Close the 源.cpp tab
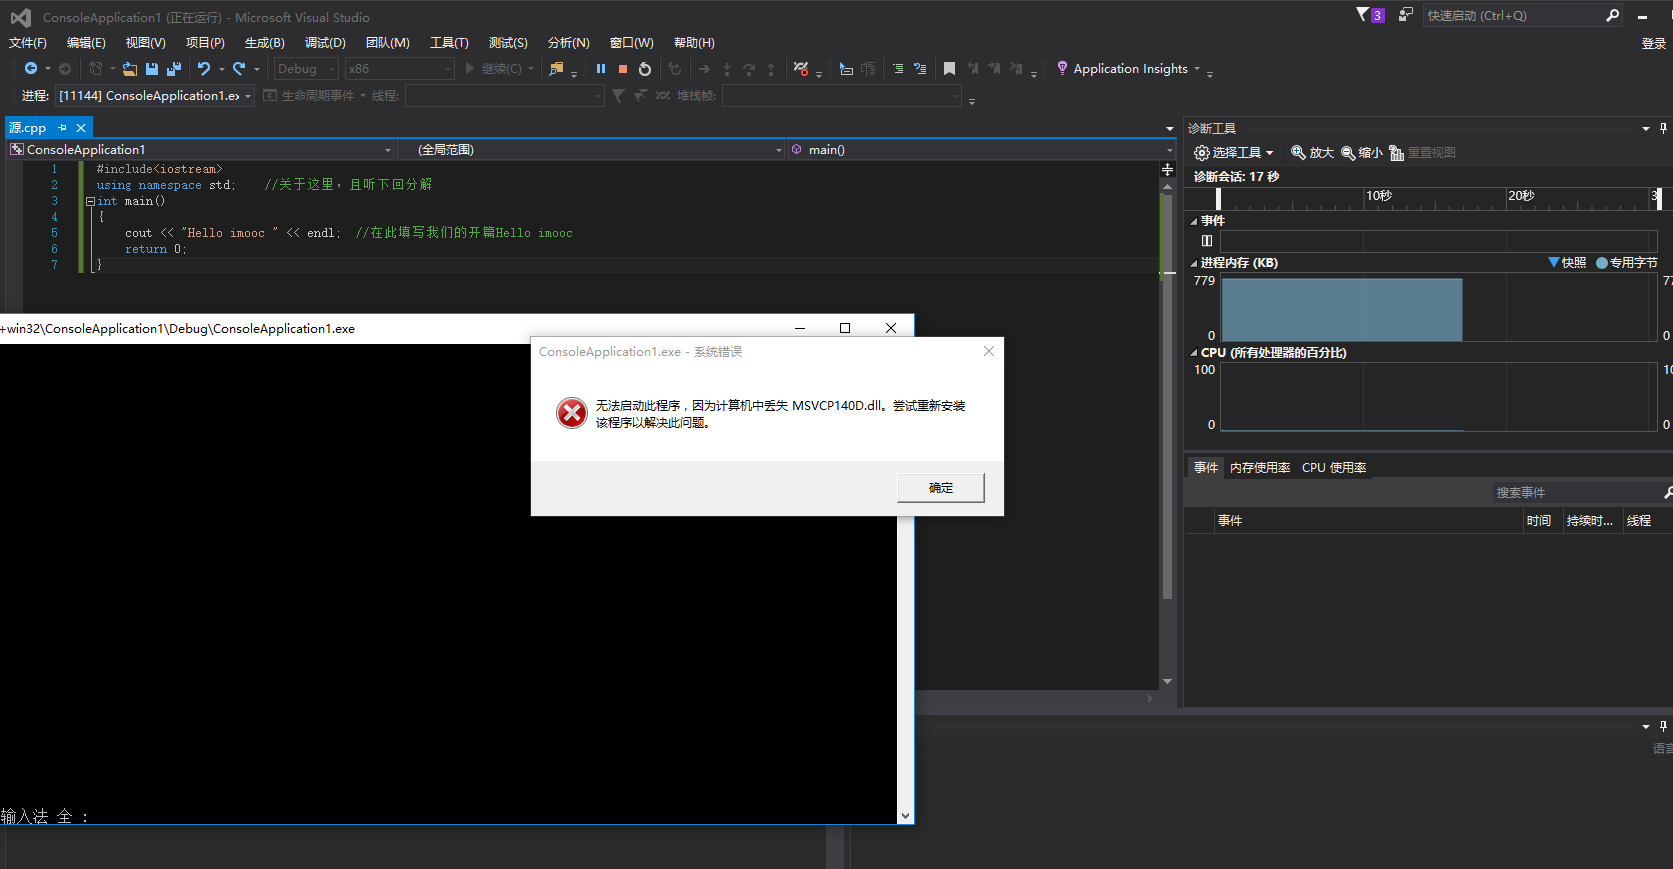This screenshot has width=1673, height=869. pos(81,128)
